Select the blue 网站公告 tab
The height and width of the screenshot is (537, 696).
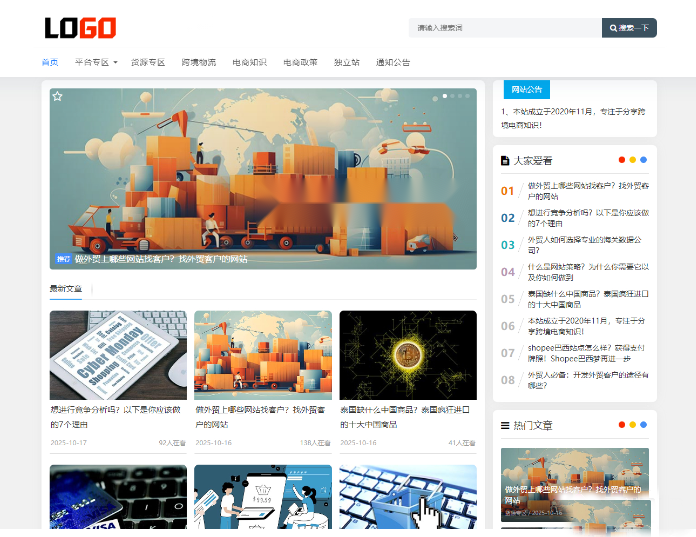click(x=526, y=89)
